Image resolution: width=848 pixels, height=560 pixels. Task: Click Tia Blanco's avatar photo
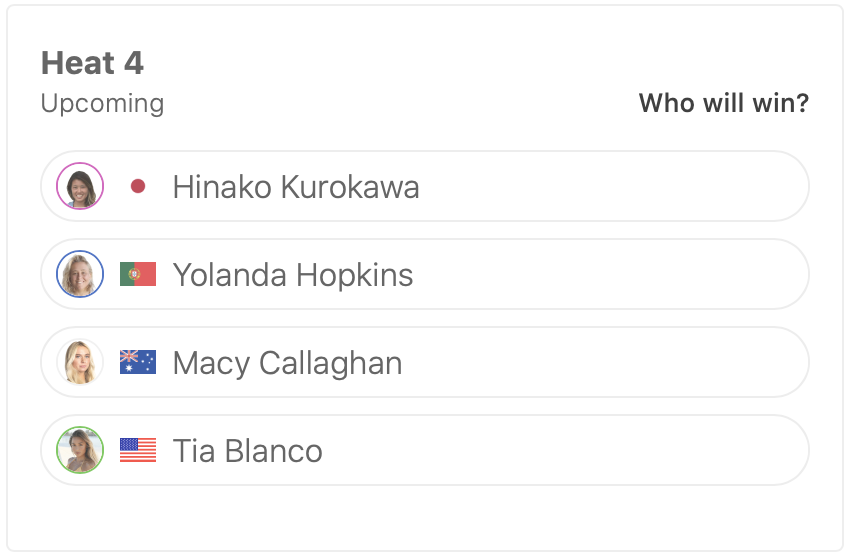click(80, 450)
